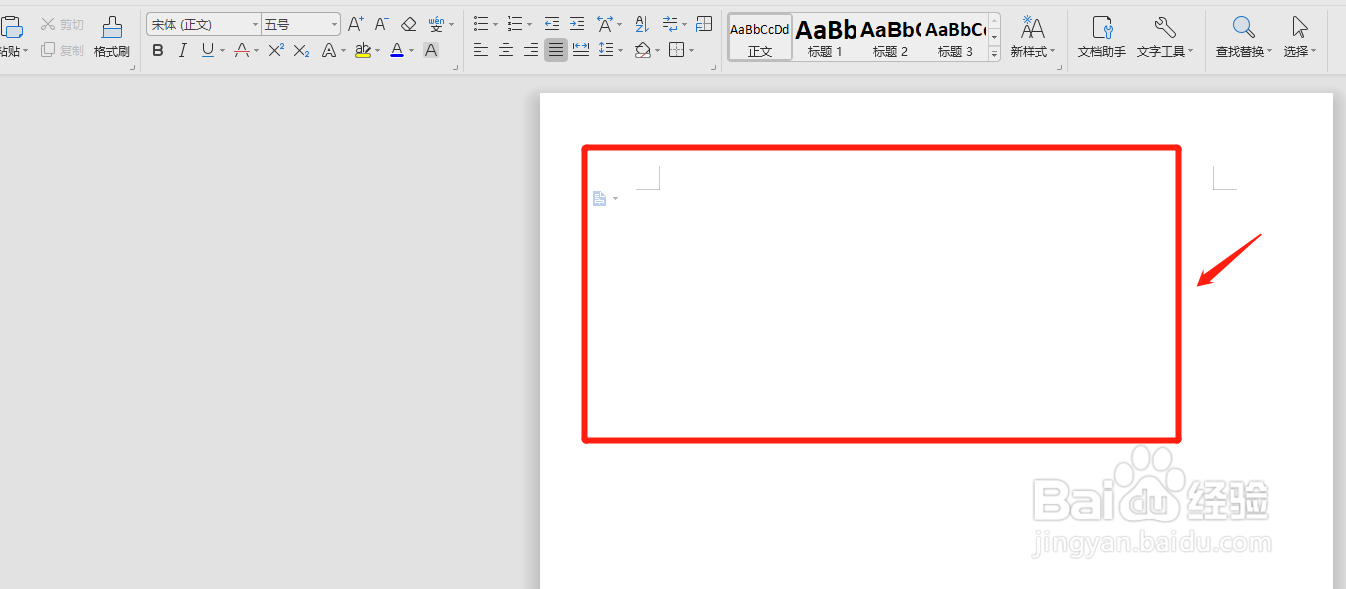1346x589 pixels.
Task: Open the Paste (粘贴) options dropdown arrow
Action: 24,51
